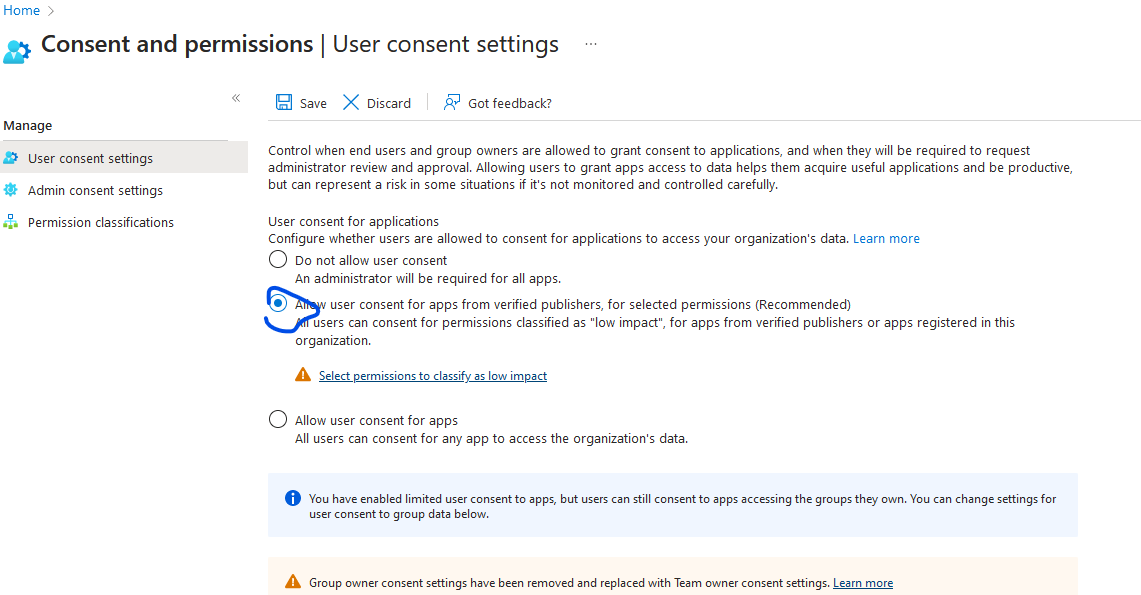Click the warning icon in Group owner banner
1141x595 pixels.
(293, 581)
